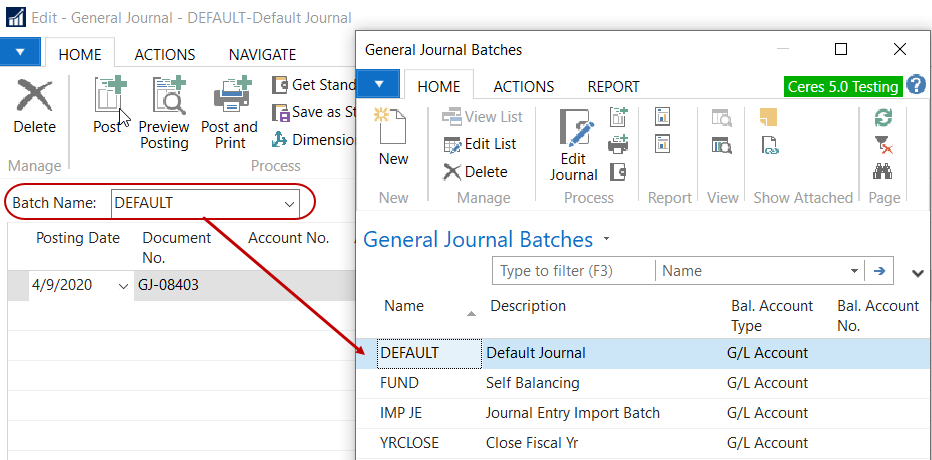The image size is (932, 460).
Task: Sort by the Description column header
Action: pyautogui.click(x=528, y=306)
